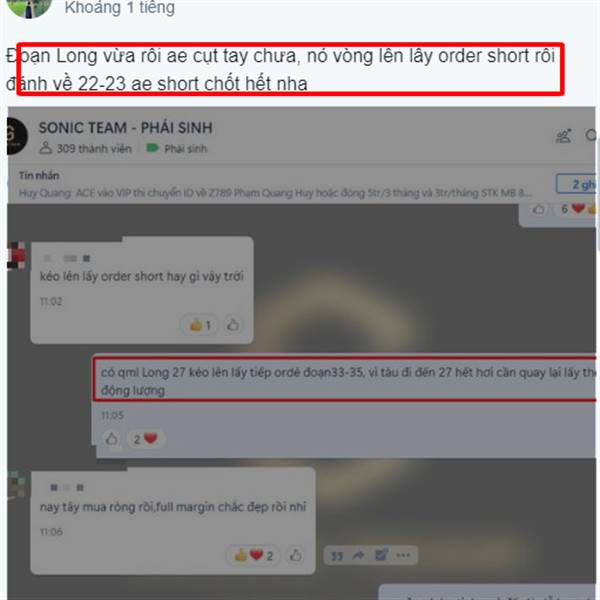This screenshot has height=600, width=600.
Task: Click the SONIC TEAM - PHÁI SINH title
Action: coord(126,128)
